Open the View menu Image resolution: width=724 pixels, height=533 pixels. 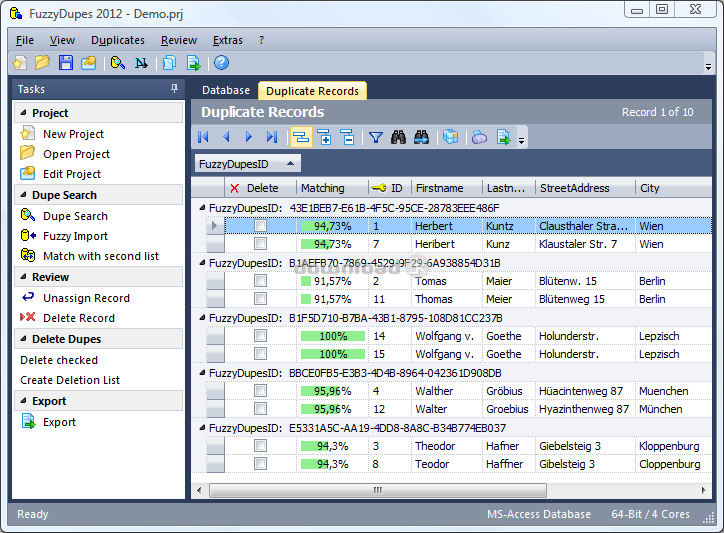[x=62, y=40]
